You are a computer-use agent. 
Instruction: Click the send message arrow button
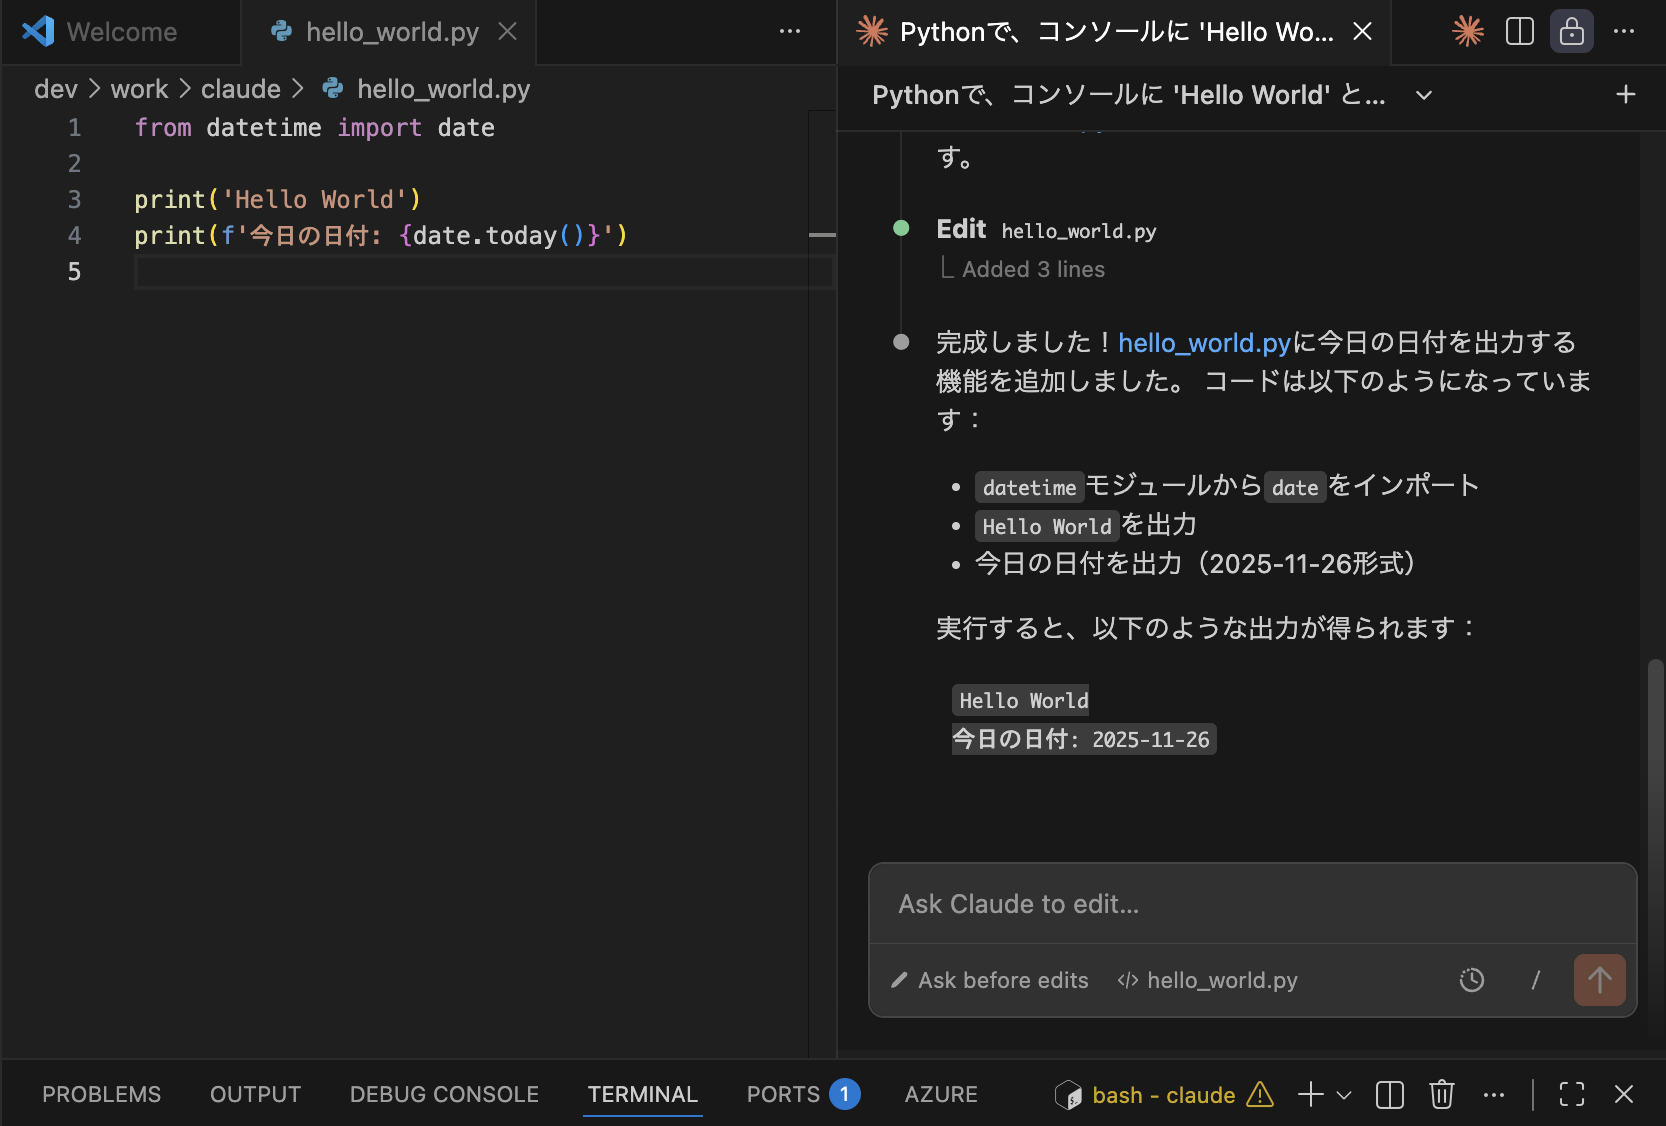click(x=1598, y=980)
